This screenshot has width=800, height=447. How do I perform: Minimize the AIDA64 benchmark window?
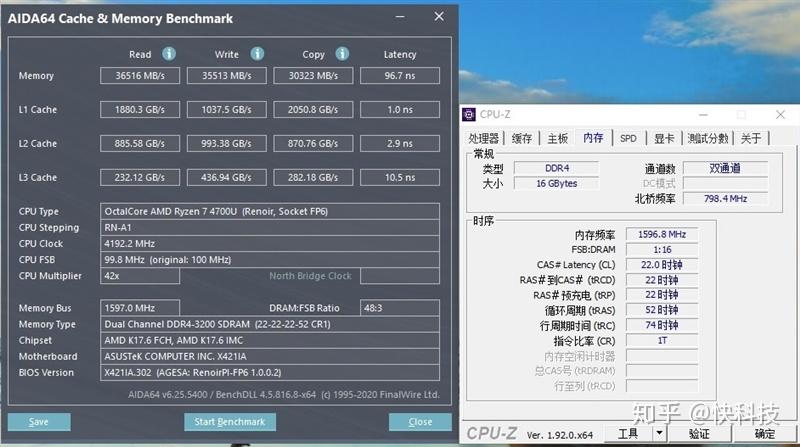400,17
